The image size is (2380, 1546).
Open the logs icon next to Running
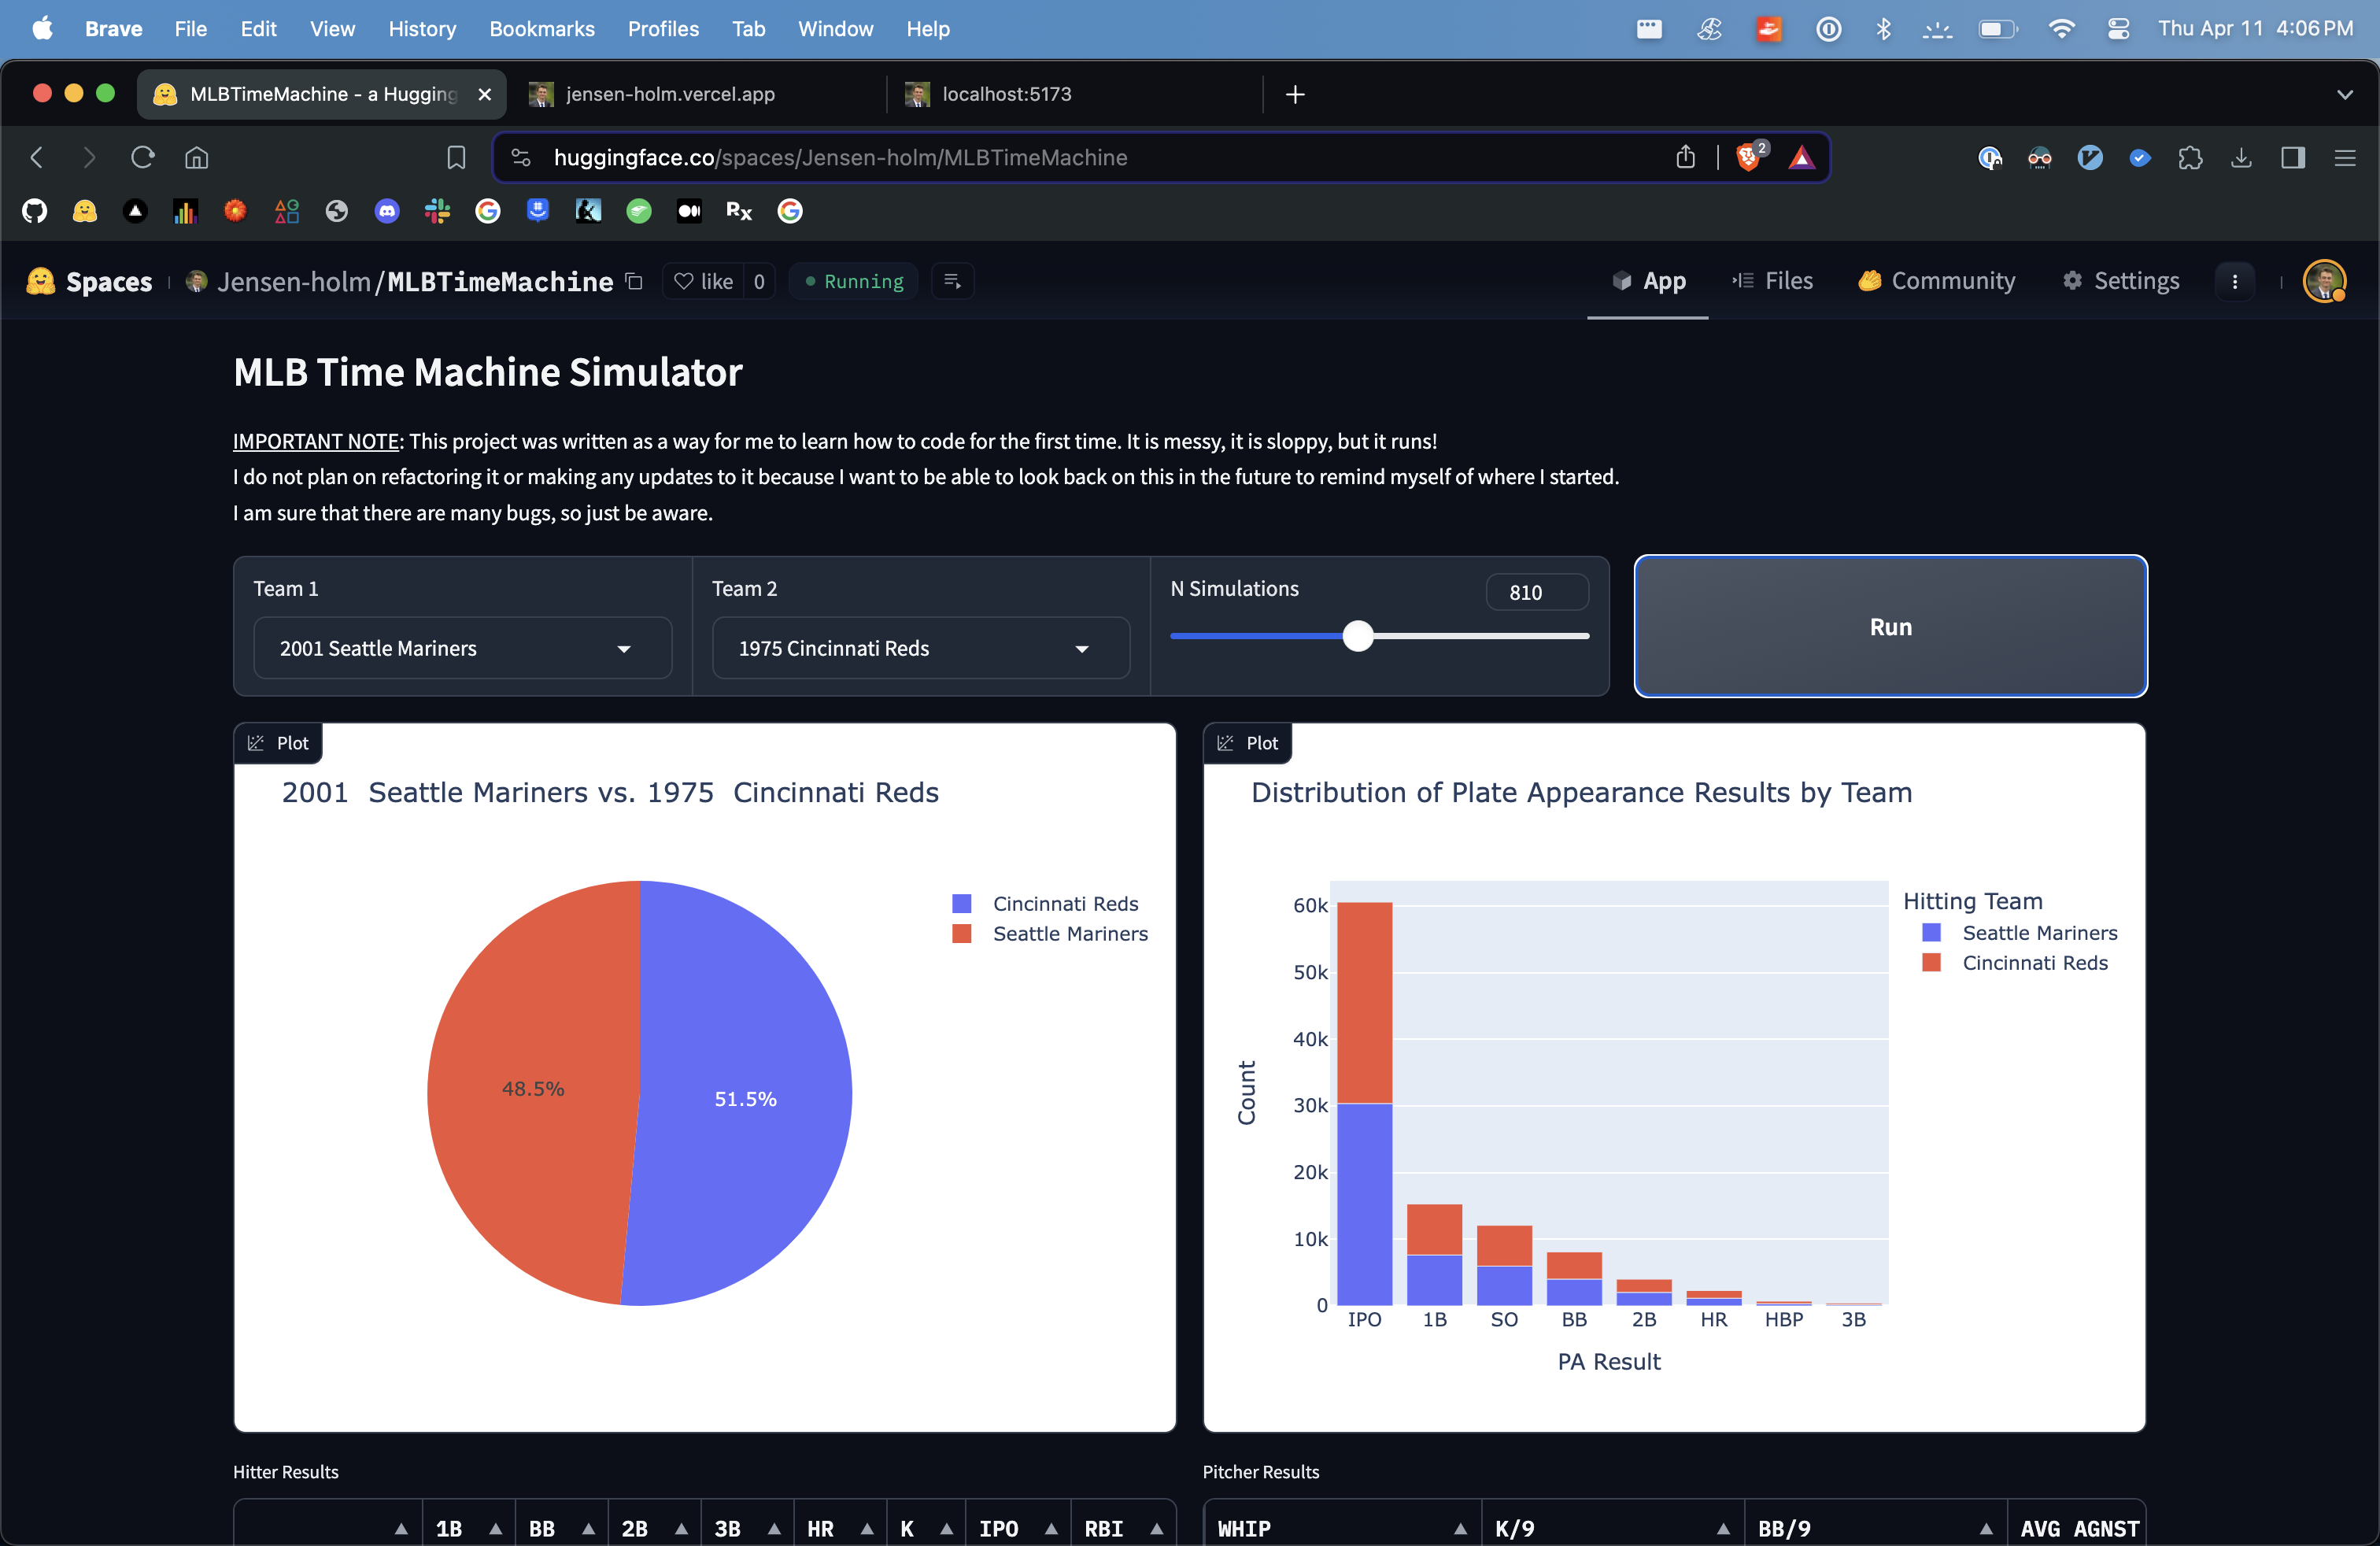coord(952,281)
